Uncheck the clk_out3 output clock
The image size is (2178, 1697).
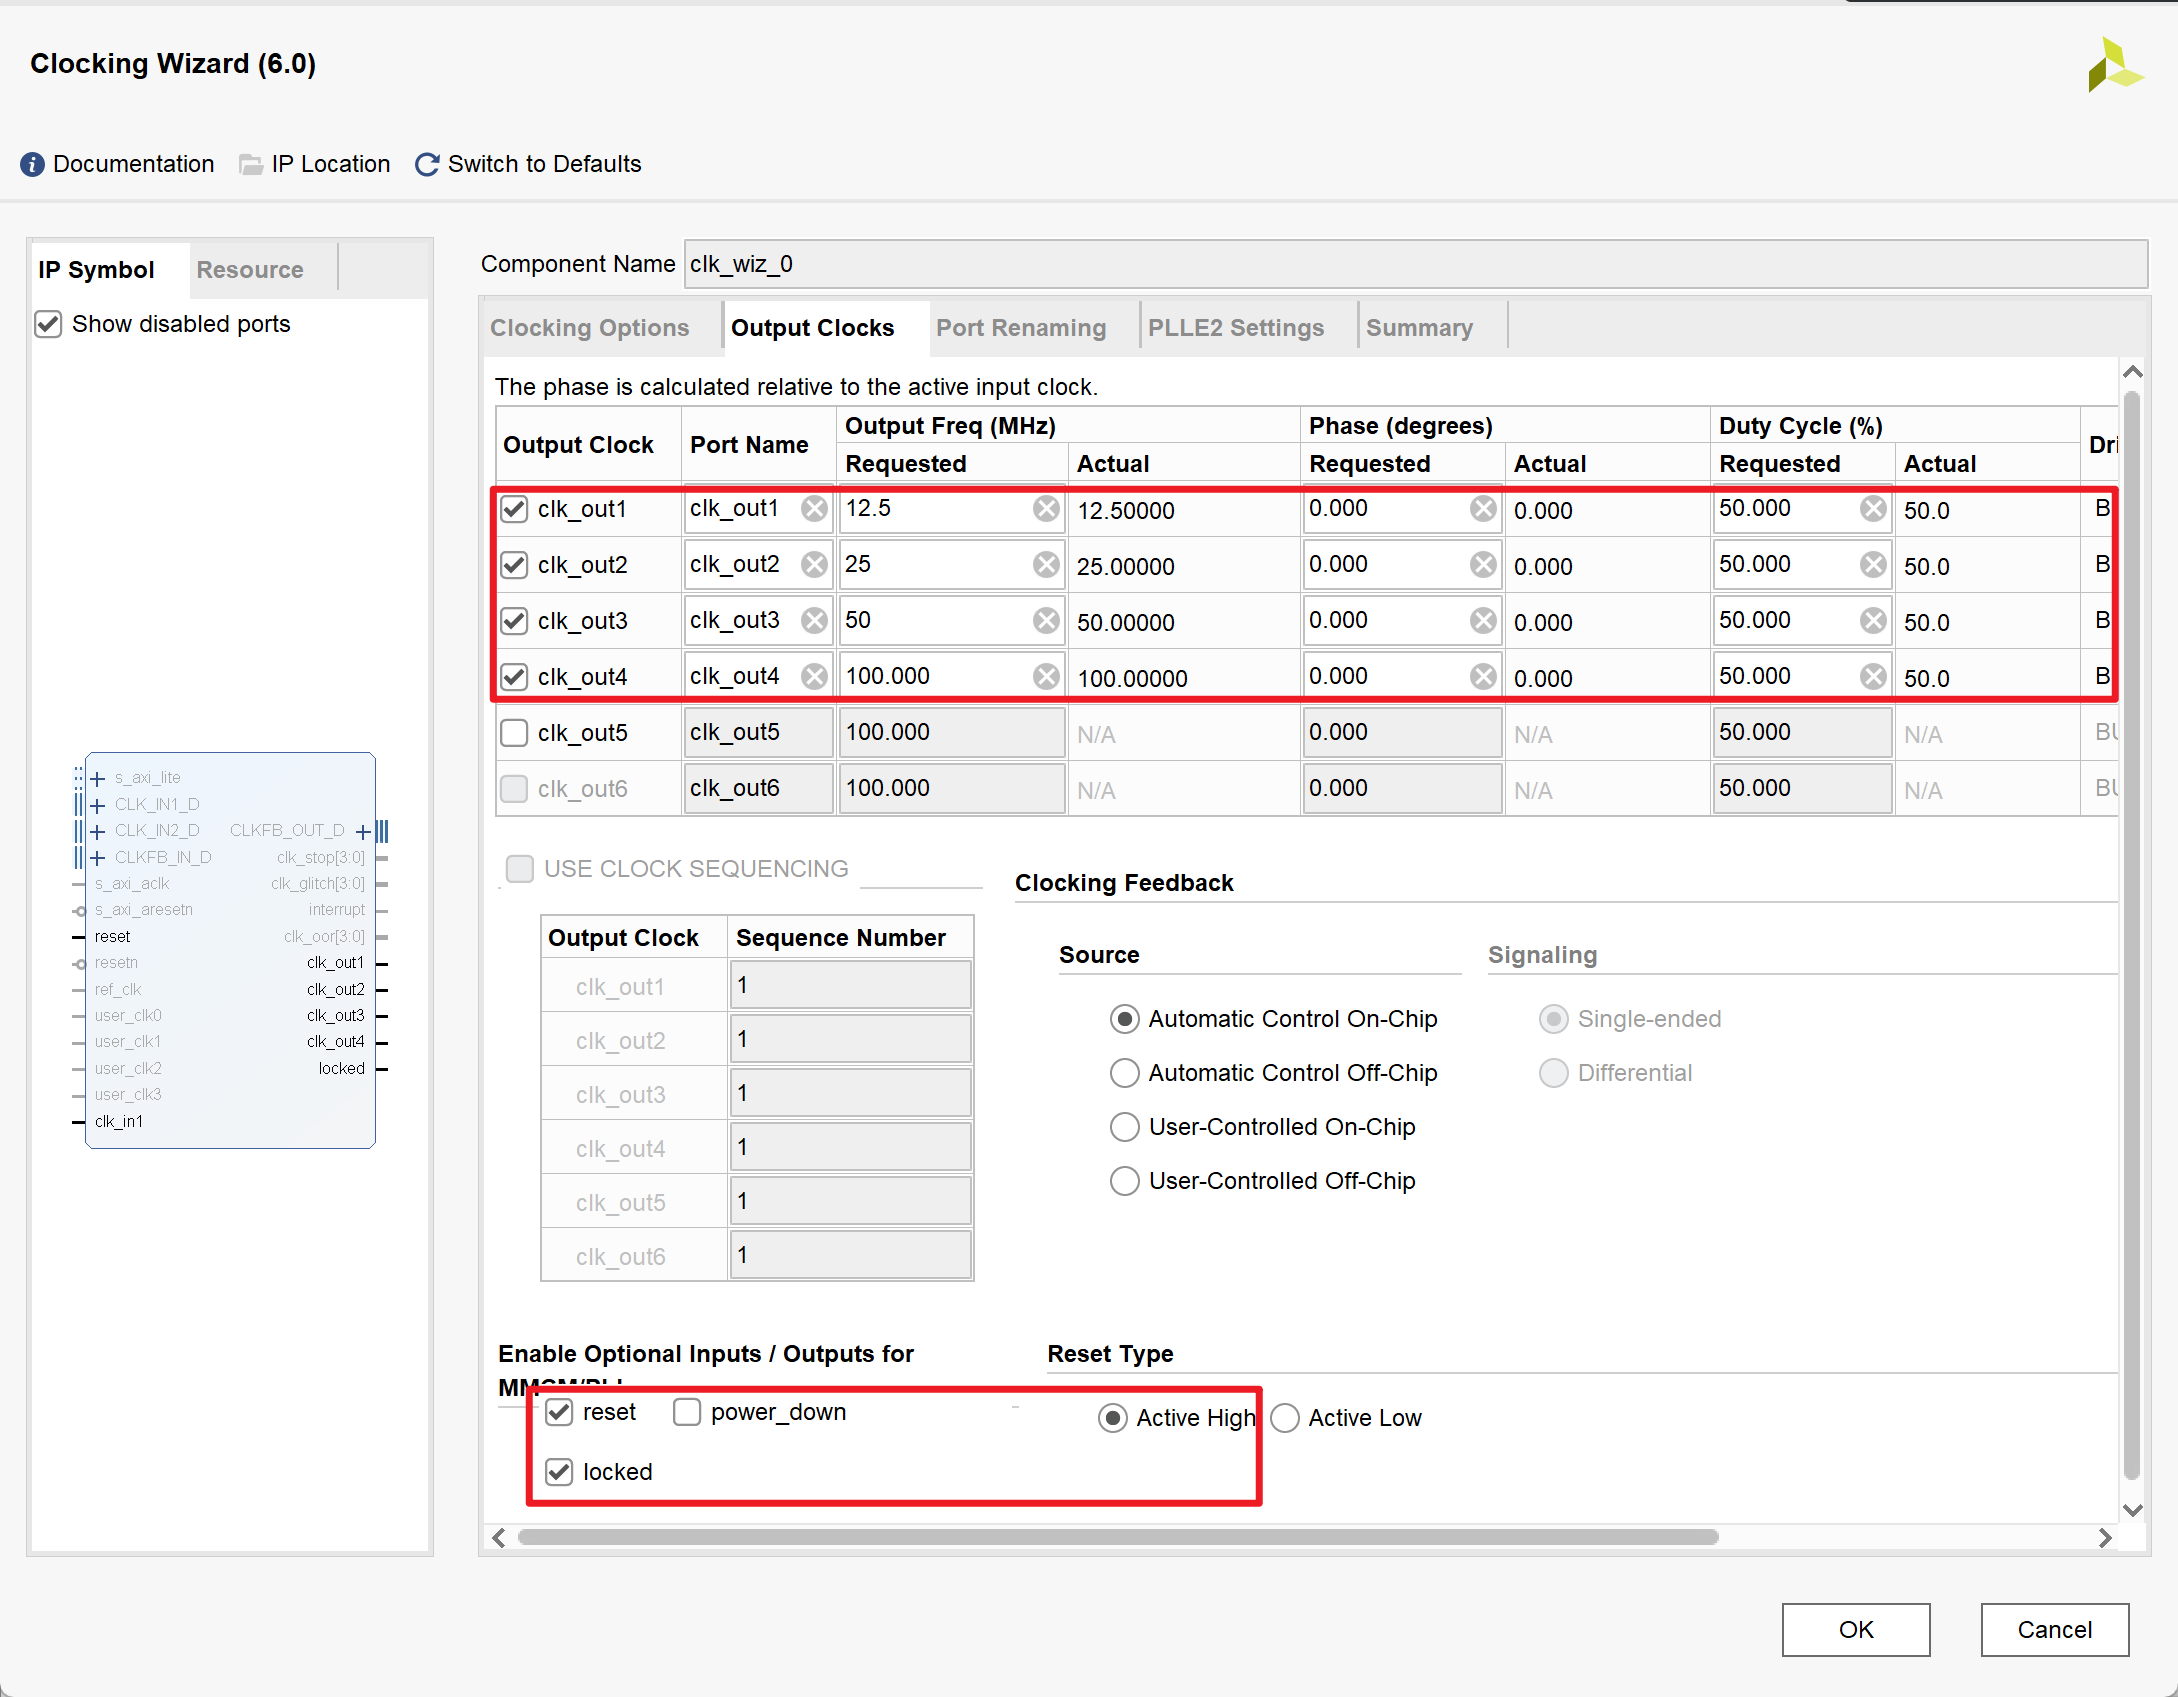pos(514,621)
